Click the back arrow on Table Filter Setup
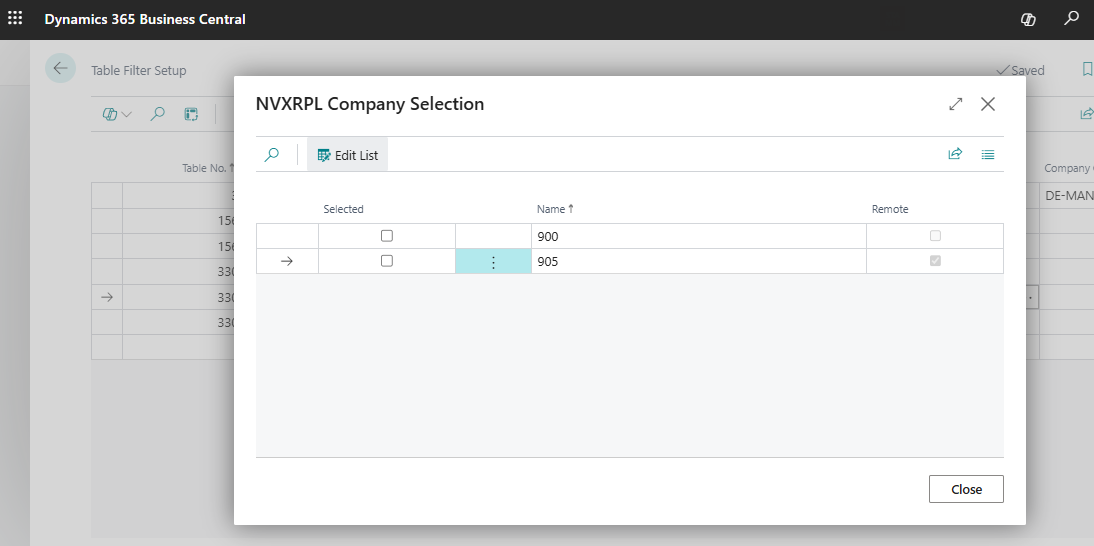The image size is (1094, 546). 60,68
